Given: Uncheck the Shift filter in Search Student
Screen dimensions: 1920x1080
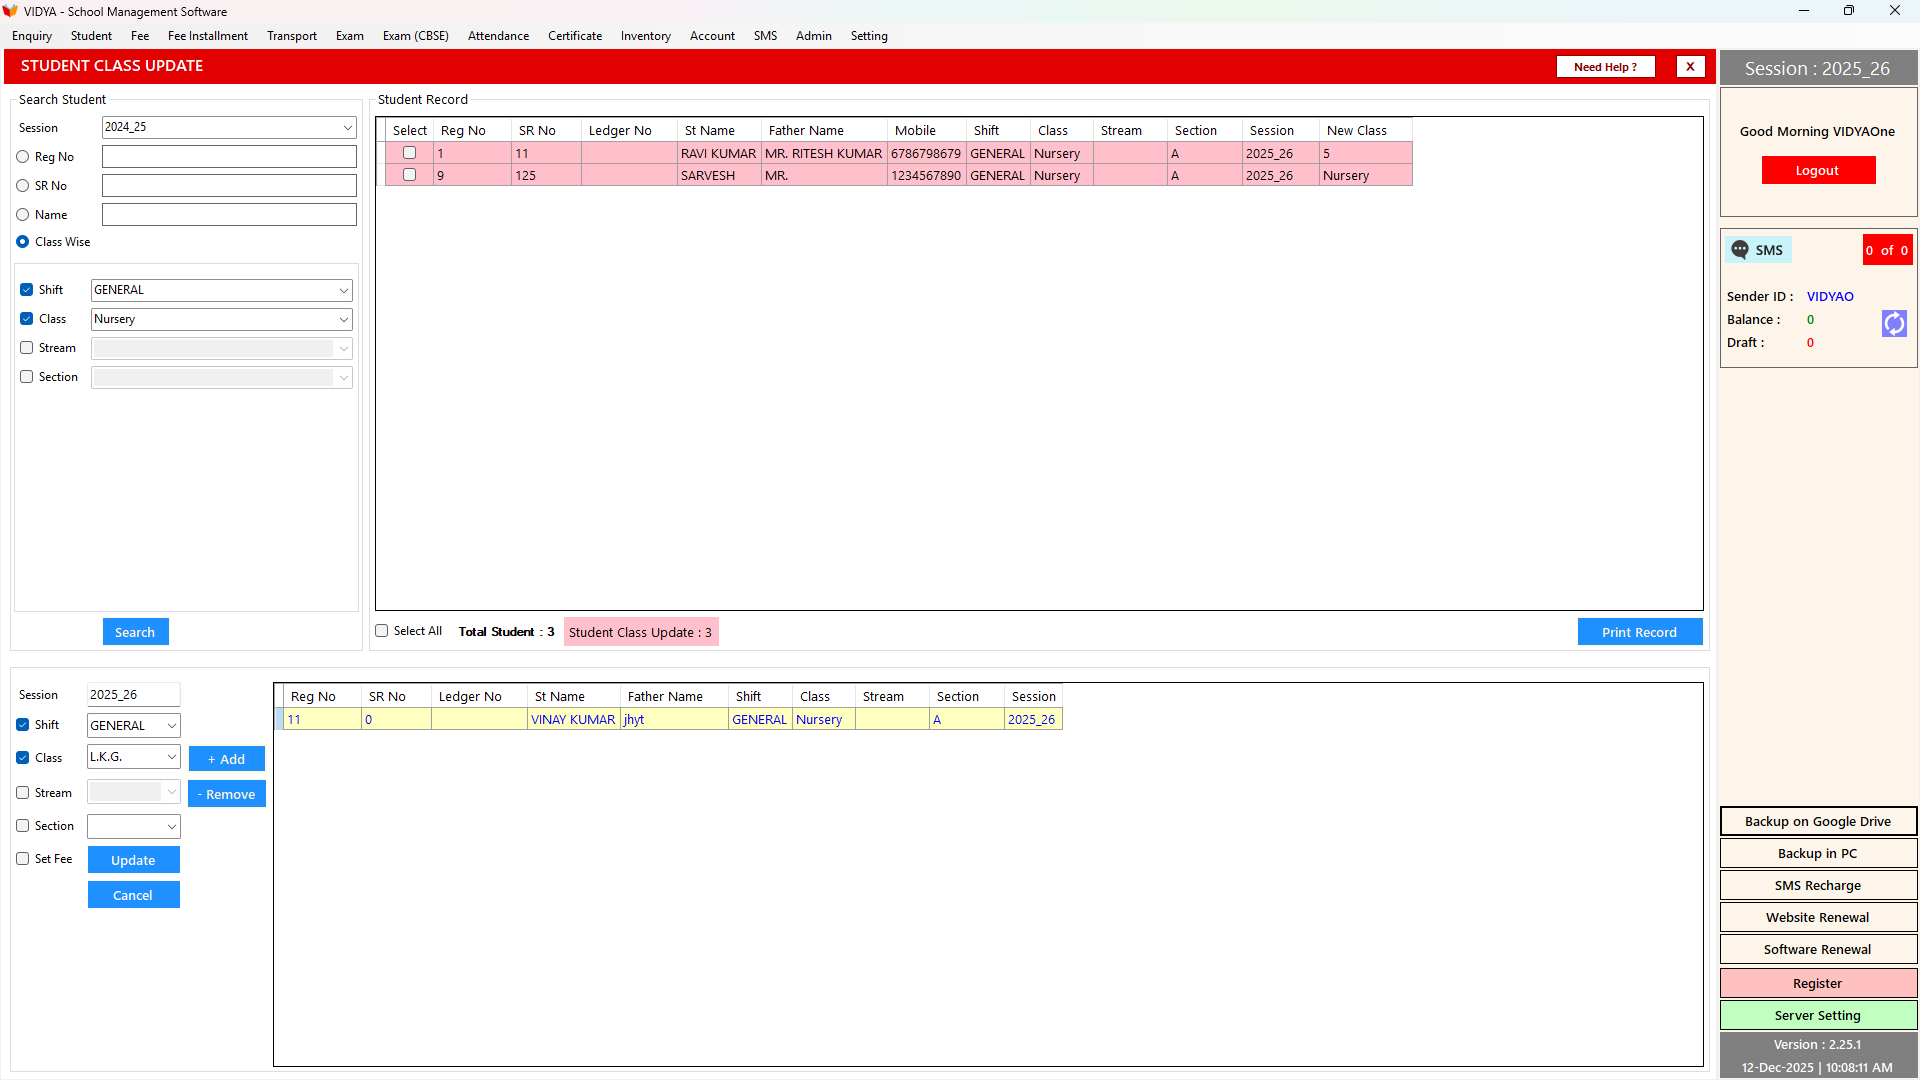Looking at the screenshot, I should 27,290.
